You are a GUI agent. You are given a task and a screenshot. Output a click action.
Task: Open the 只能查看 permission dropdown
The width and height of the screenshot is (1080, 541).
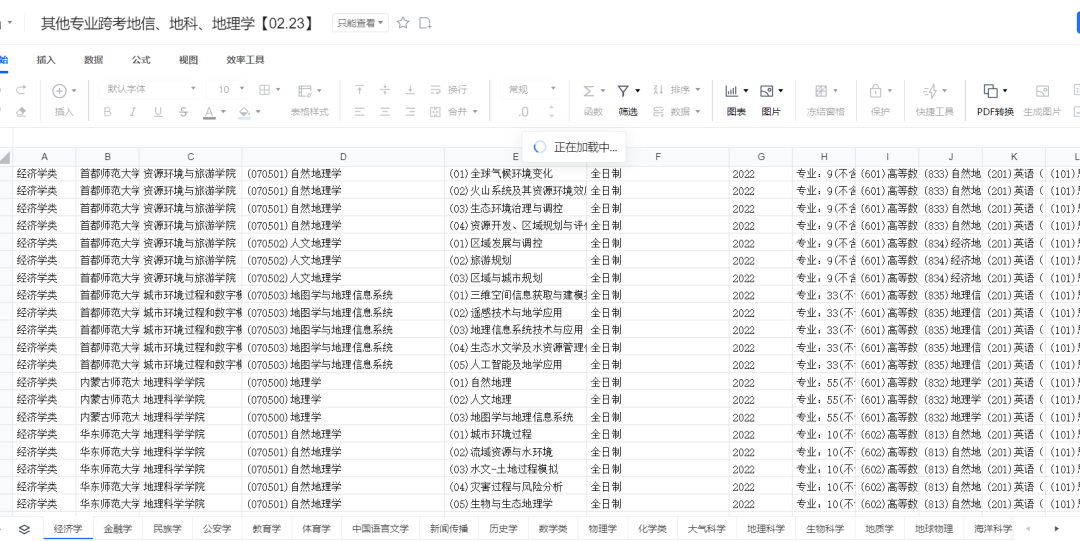(x=360, y=23)
